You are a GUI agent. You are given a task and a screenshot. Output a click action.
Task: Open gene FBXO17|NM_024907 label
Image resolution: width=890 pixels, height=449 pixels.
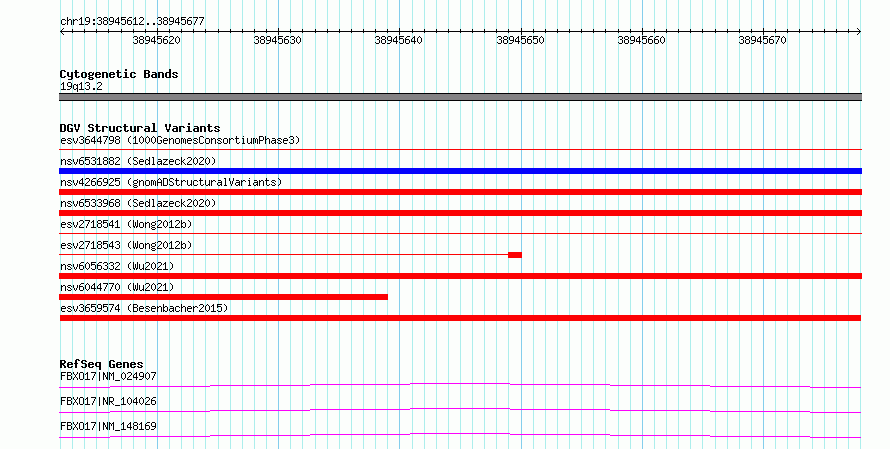click(108, 376)
